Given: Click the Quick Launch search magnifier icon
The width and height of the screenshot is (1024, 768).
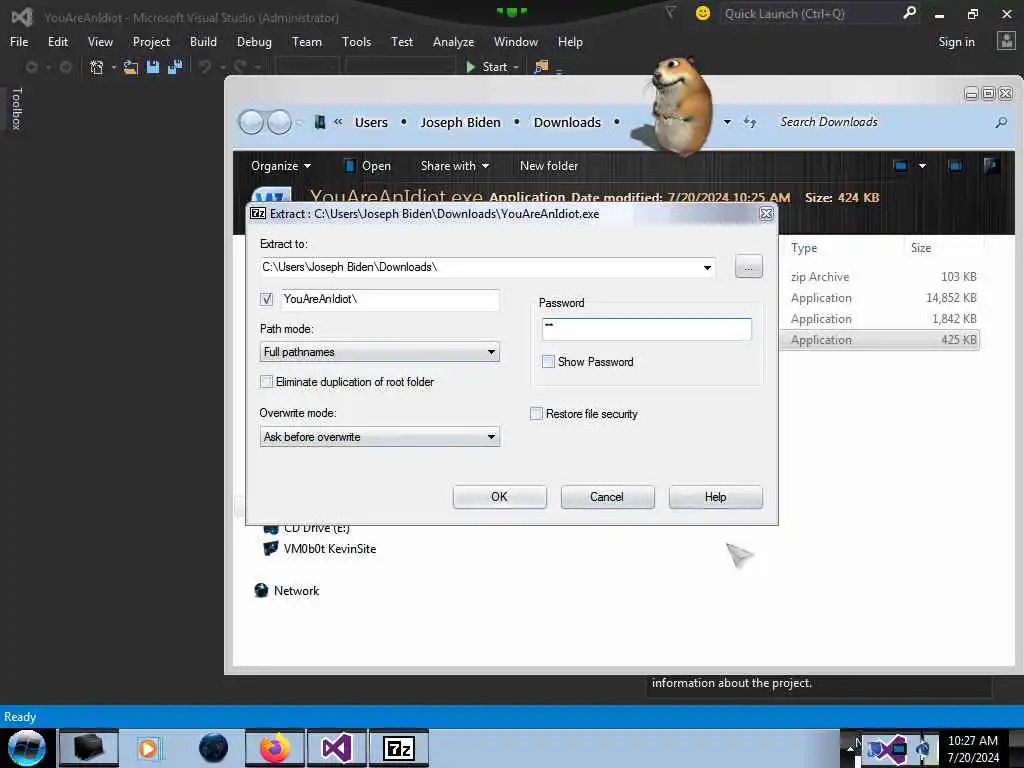Looking at the screenshot, I should [909, 13].
